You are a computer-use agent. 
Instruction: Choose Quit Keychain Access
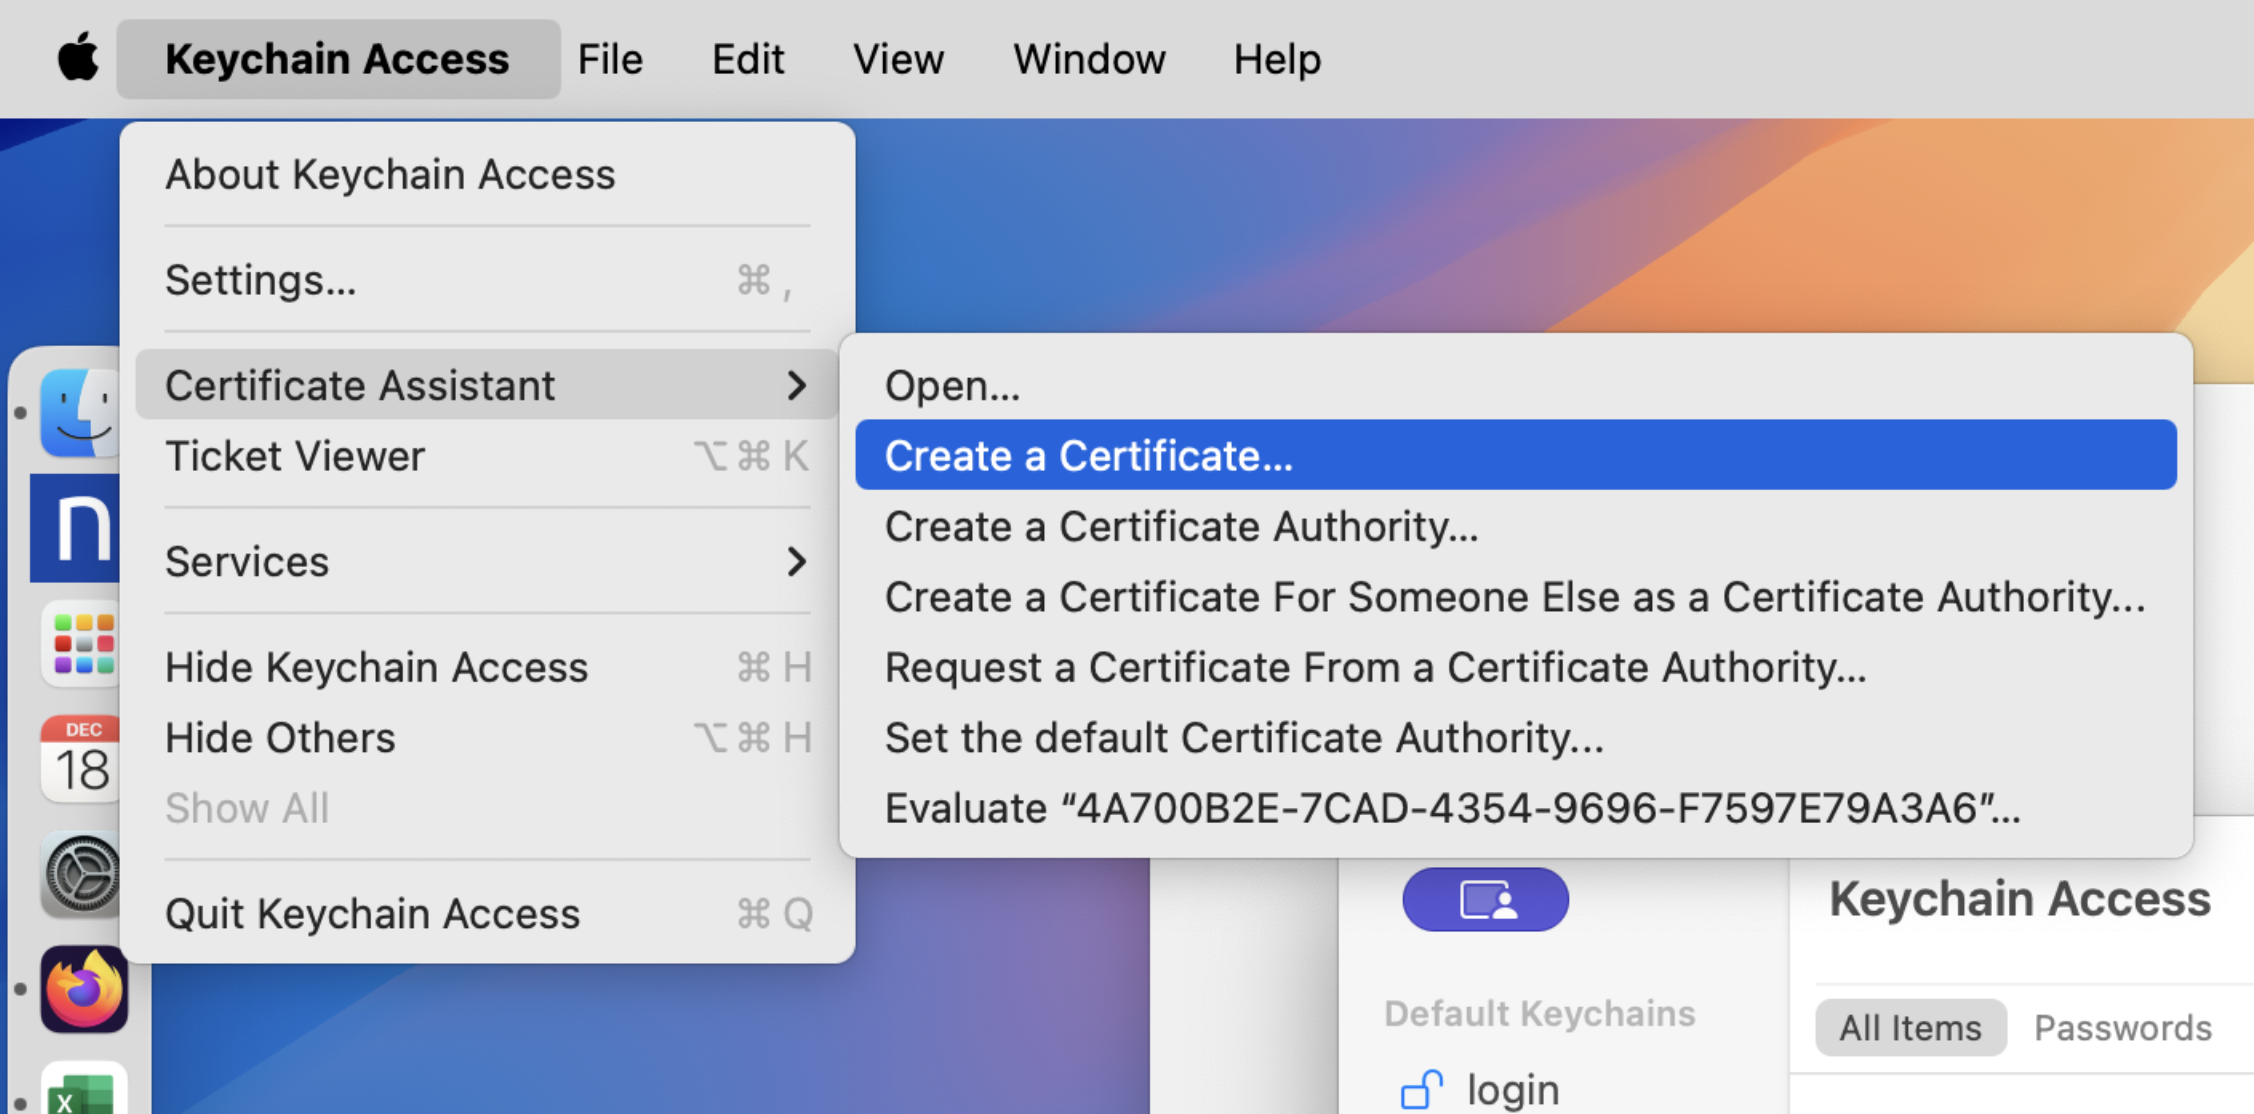[x=372, y=914]
